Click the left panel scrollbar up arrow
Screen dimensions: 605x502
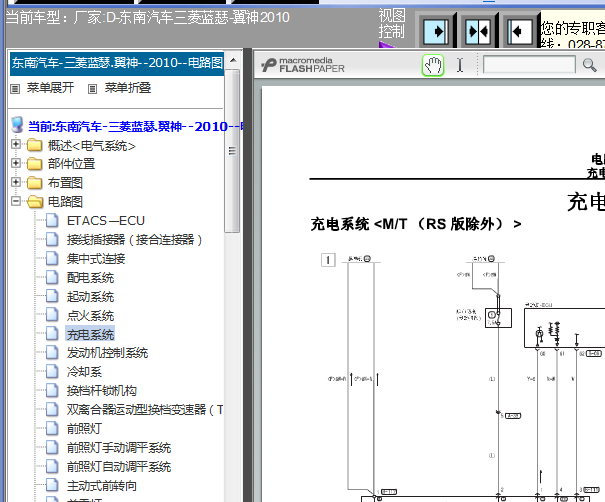pos(233,60)
